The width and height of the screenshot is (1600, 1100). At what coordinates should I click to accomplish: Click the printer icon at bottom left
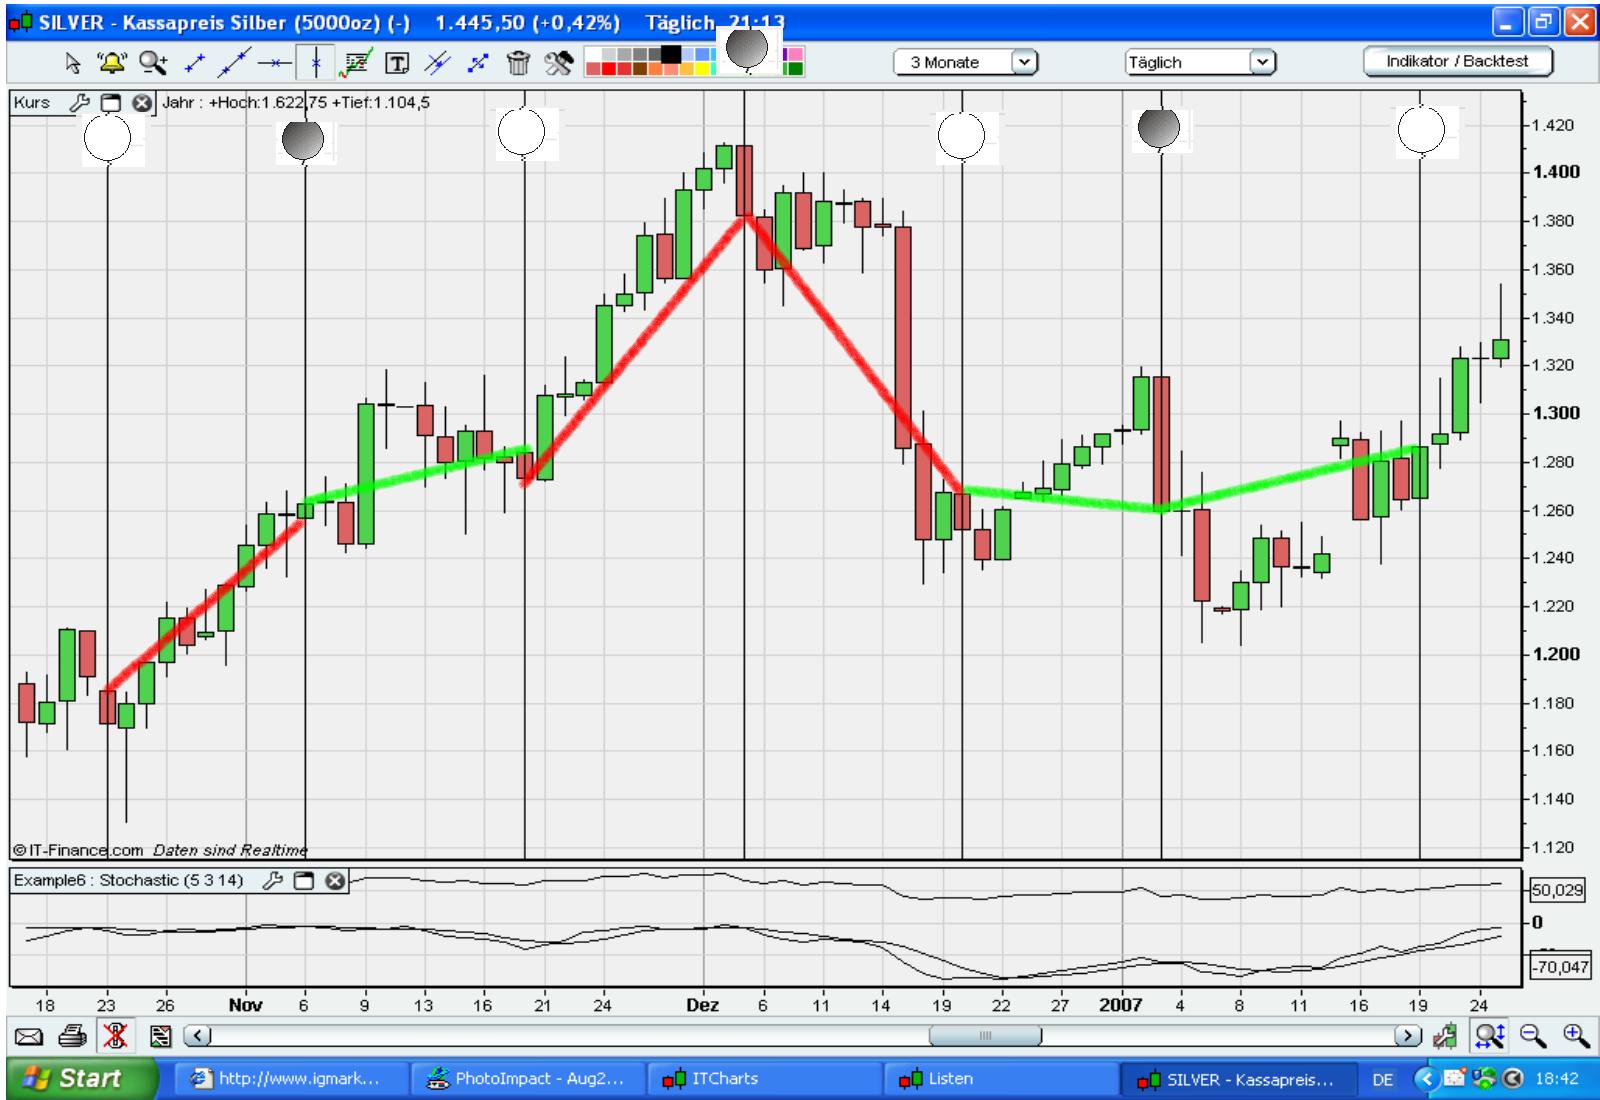(x=72, y=1036)
